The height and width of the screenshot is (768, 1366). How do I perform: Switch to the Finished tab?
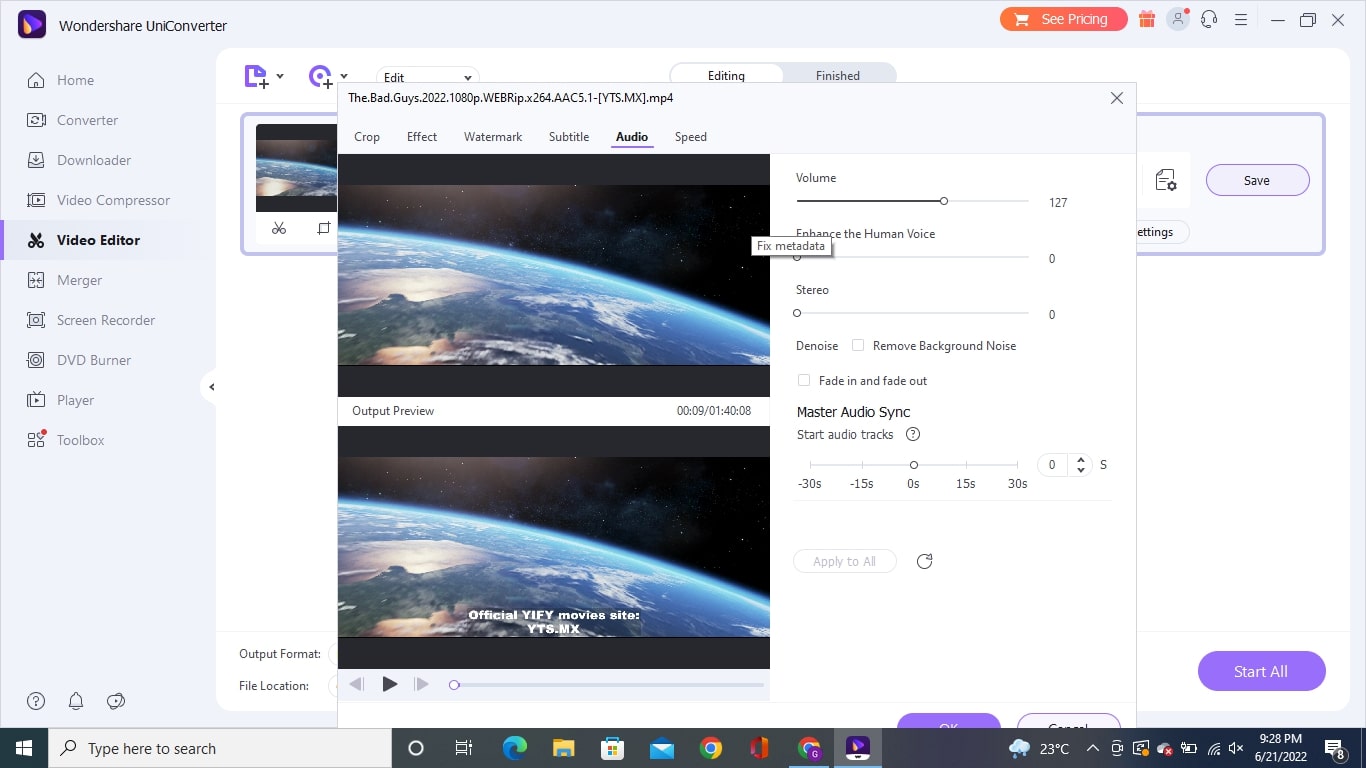(838, 75)
